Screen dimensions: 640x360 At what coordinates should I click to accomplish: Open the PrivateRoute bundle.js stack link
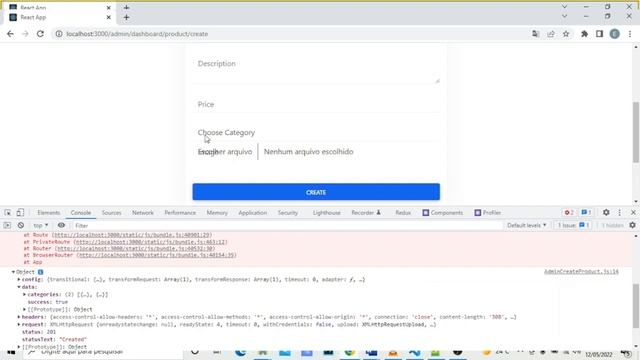tap(151, 242)
